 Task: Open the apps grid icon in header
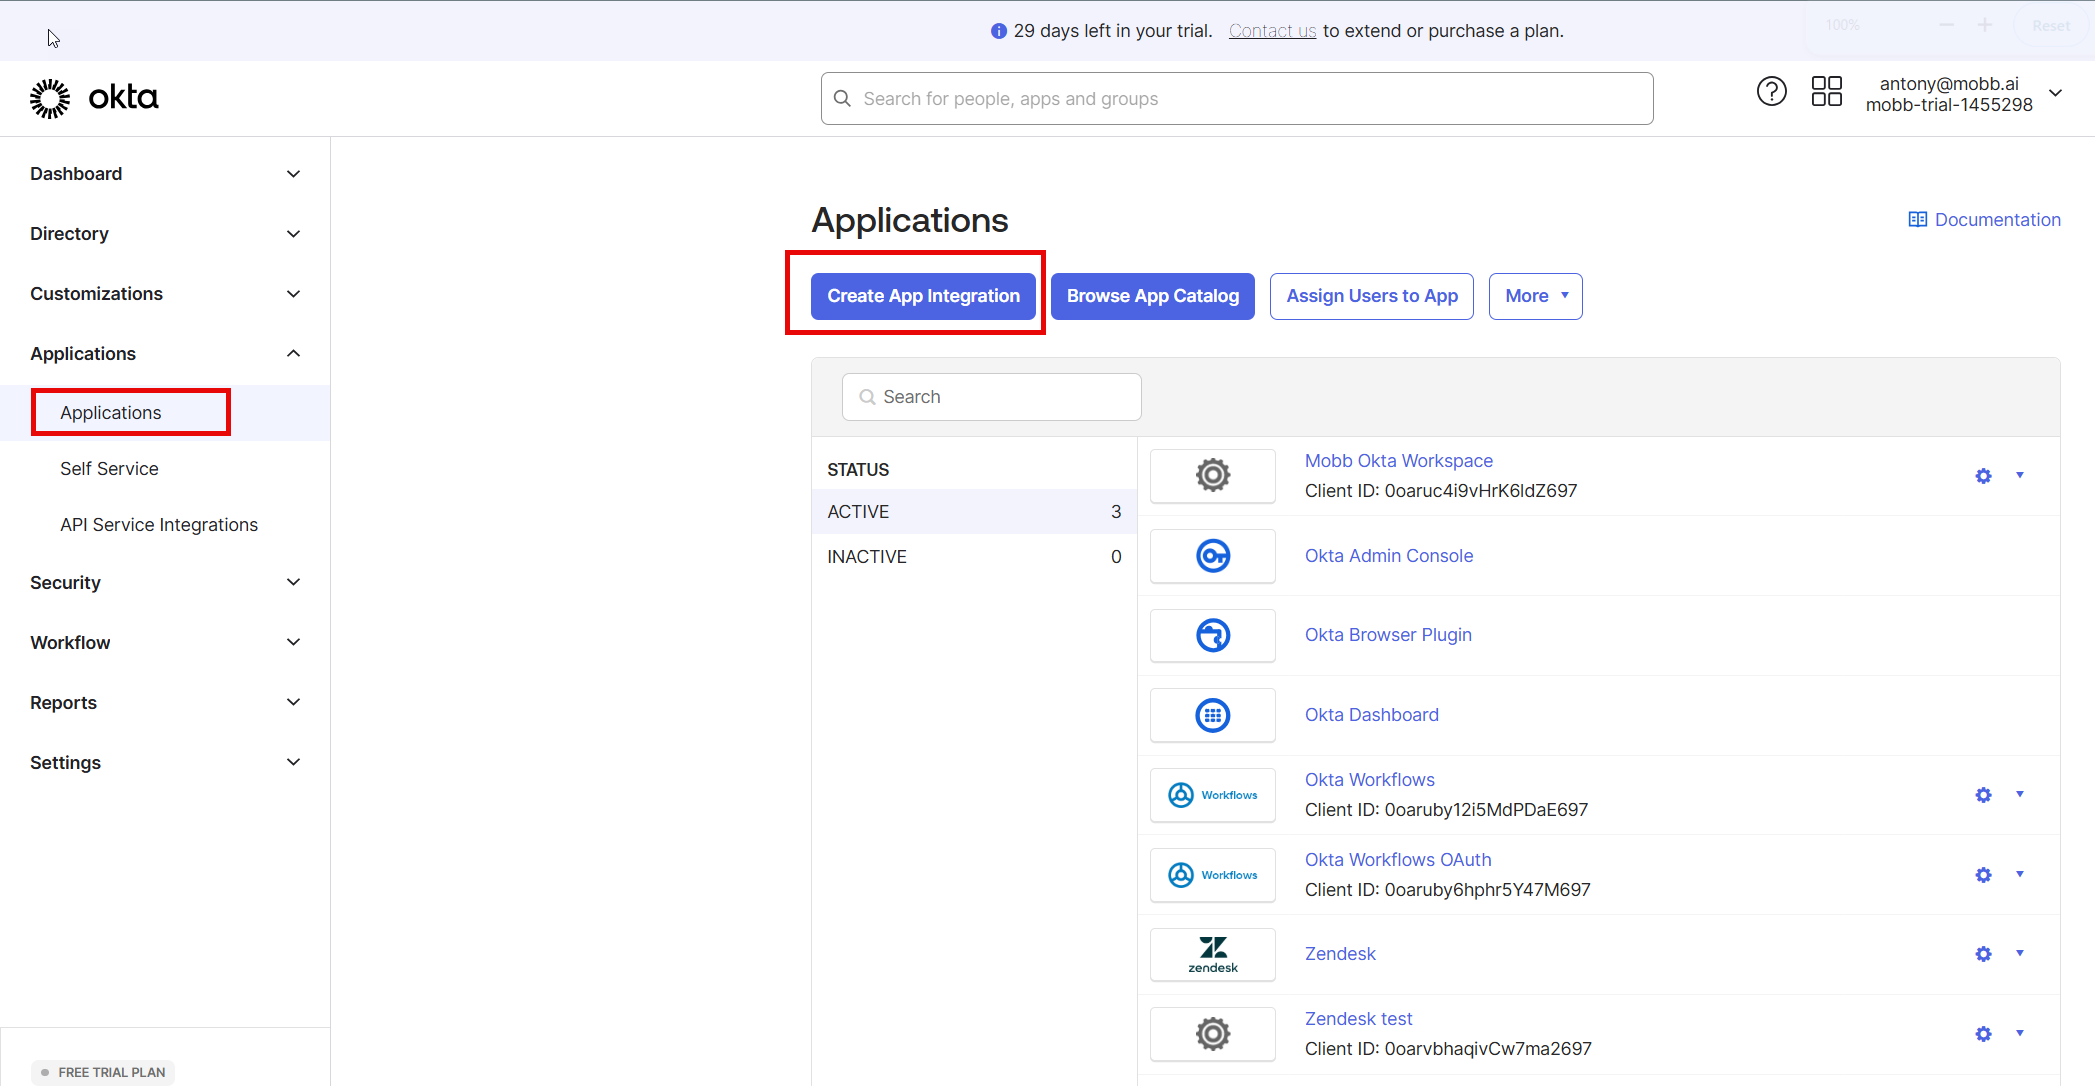click(1826, 92)
